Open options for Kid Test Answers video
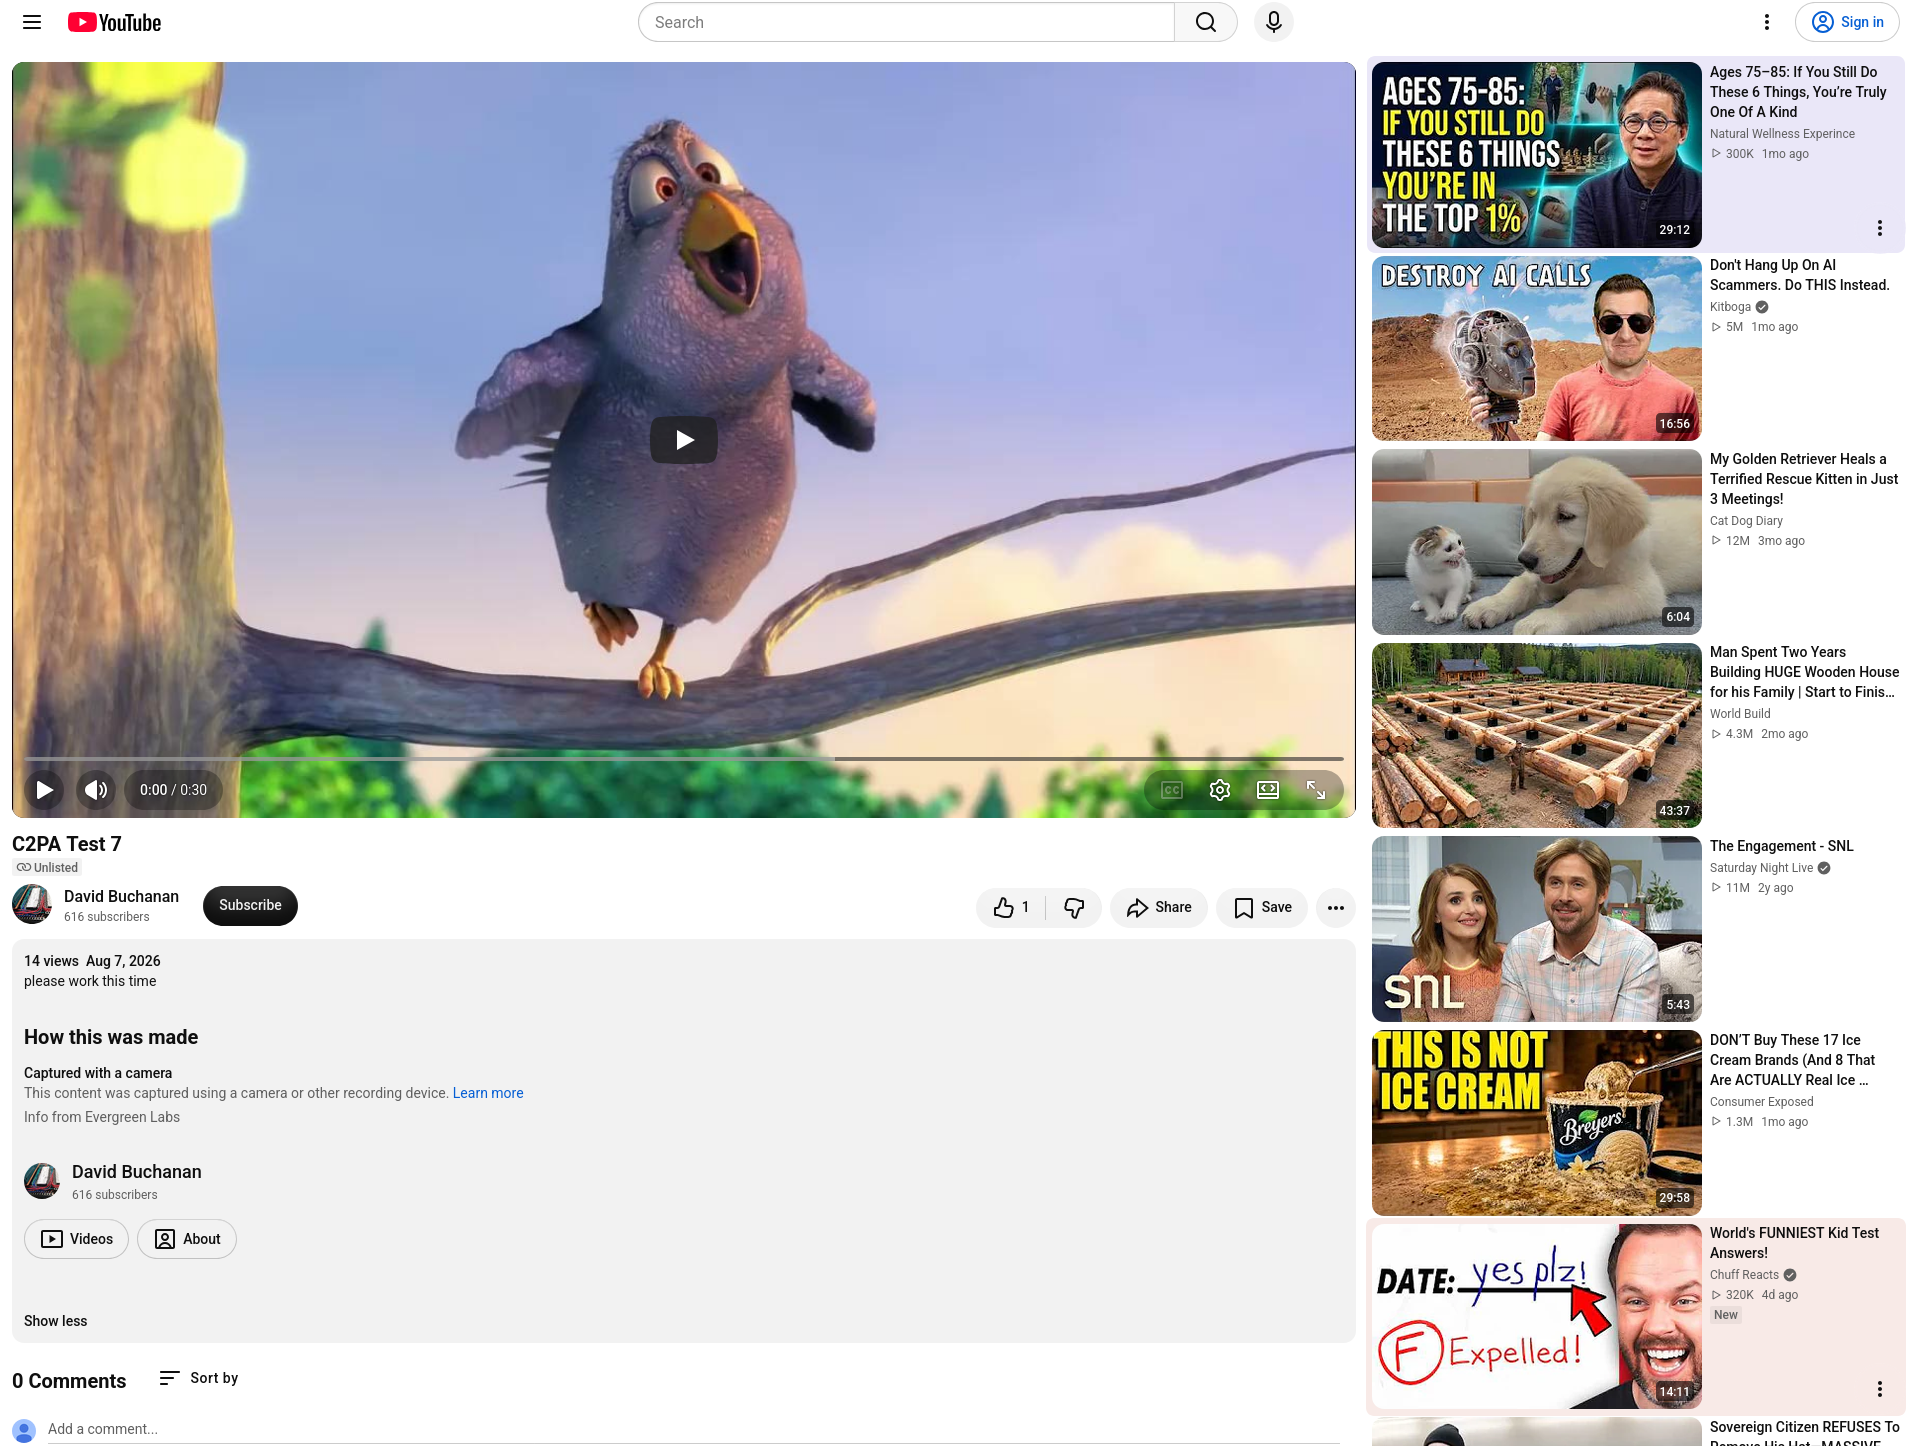This screenshot has width=1916, height=1446. pyautogui.click(x=1880, y=1388)
